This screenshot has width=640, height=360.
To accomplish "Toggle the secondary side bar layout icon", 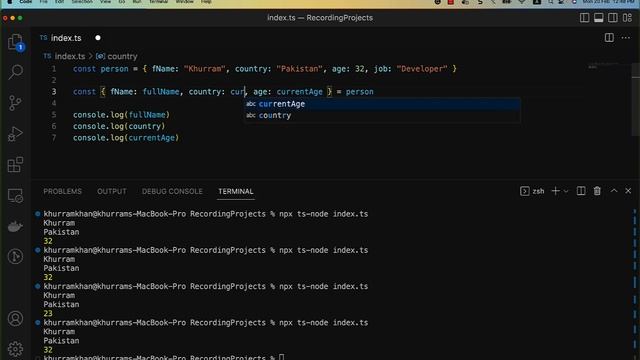I will (613, 18).
